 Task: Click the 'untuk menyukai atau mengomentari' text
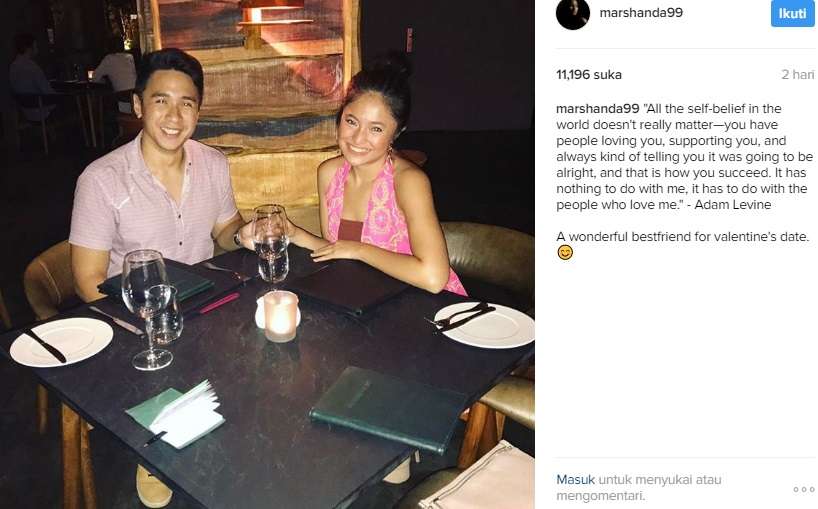click(x=639, y=488)
